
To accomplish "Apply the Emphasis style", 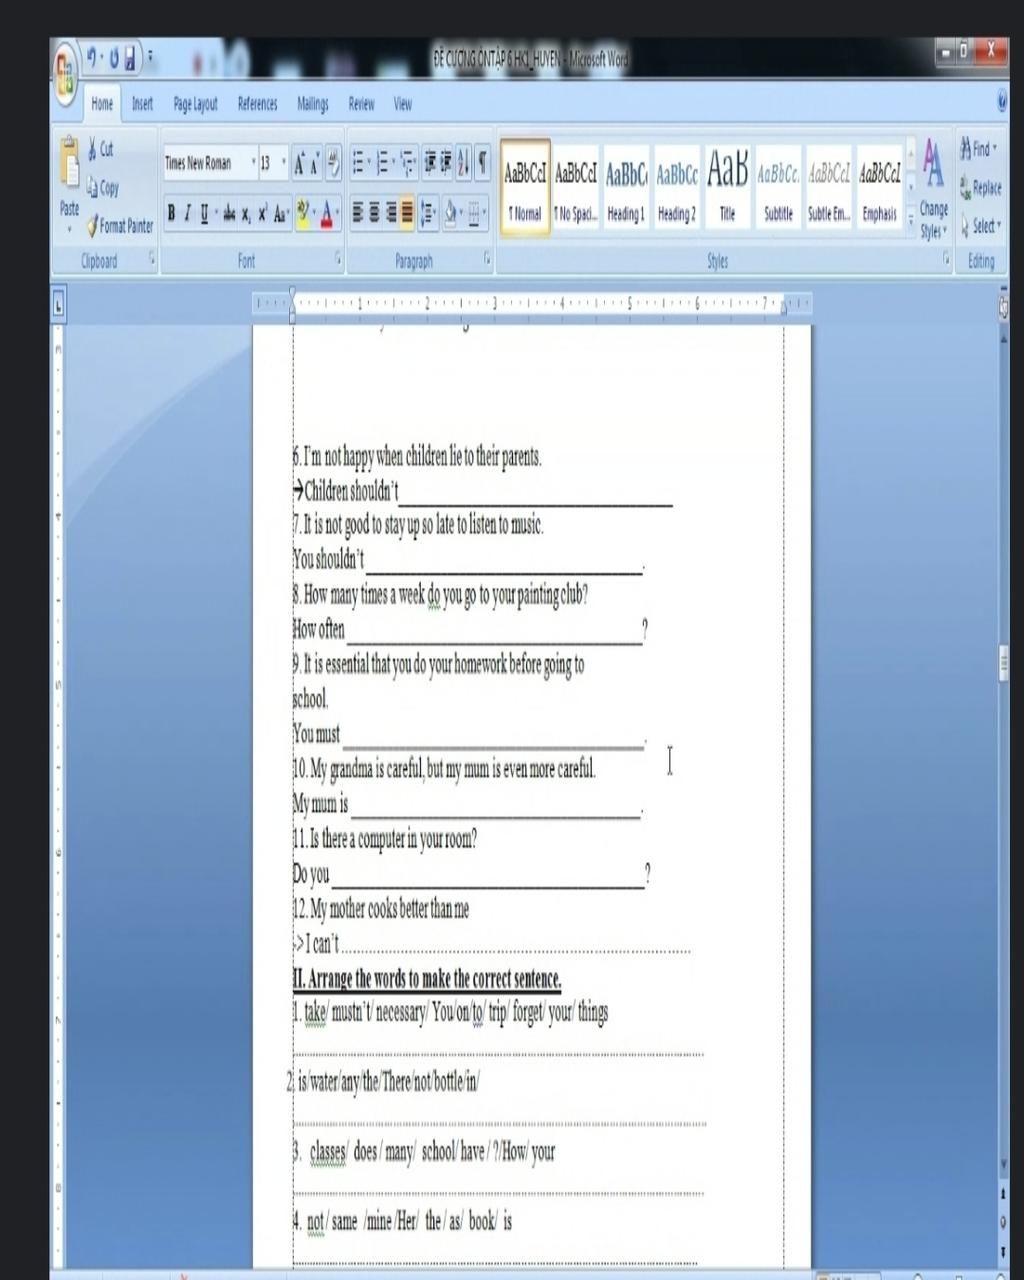I will (879, 189).
